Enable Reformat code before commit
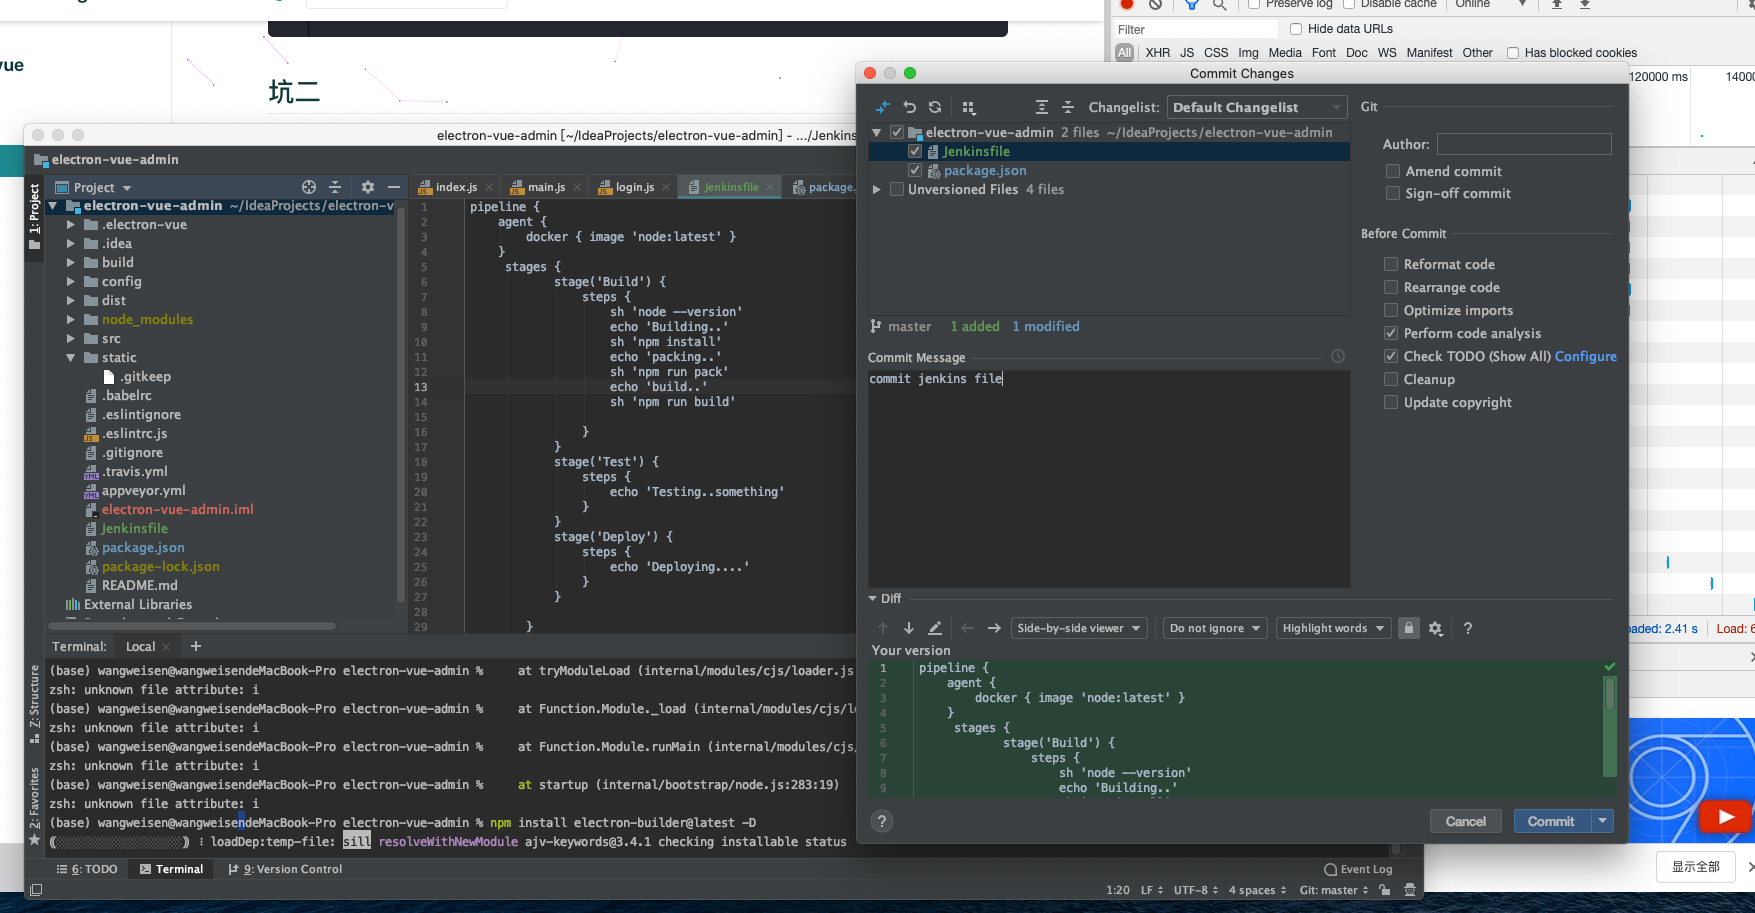The height and width of the screenshot is (913, 1755). [1391, 264]
